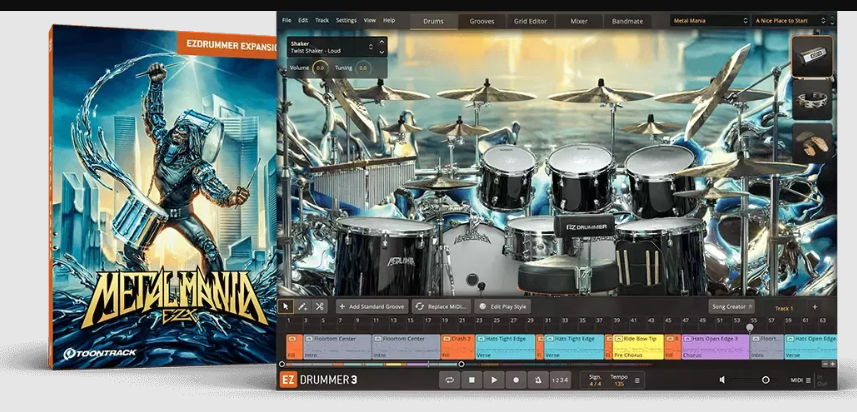The image size is (857, 412).
Task: Click the EZ Drummer 3 logo
Action: click(x=319, y=380)
